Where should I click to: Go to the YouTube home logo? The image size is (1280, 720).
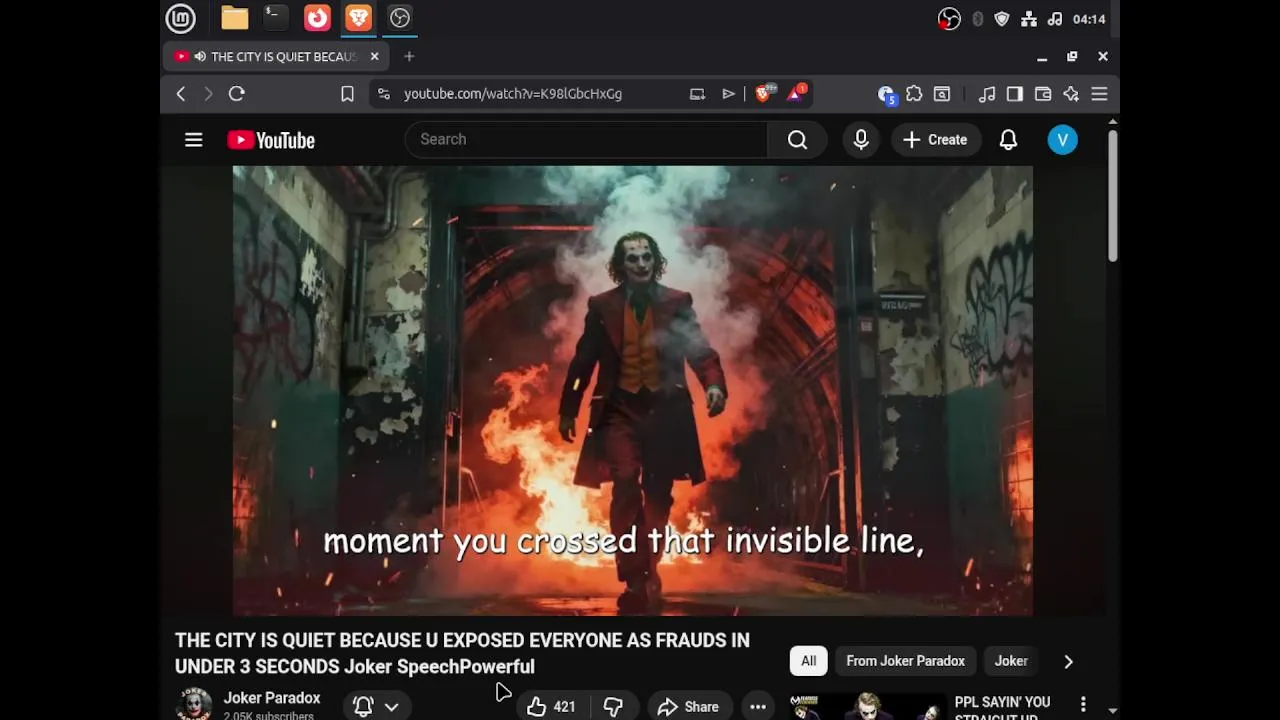271,140
